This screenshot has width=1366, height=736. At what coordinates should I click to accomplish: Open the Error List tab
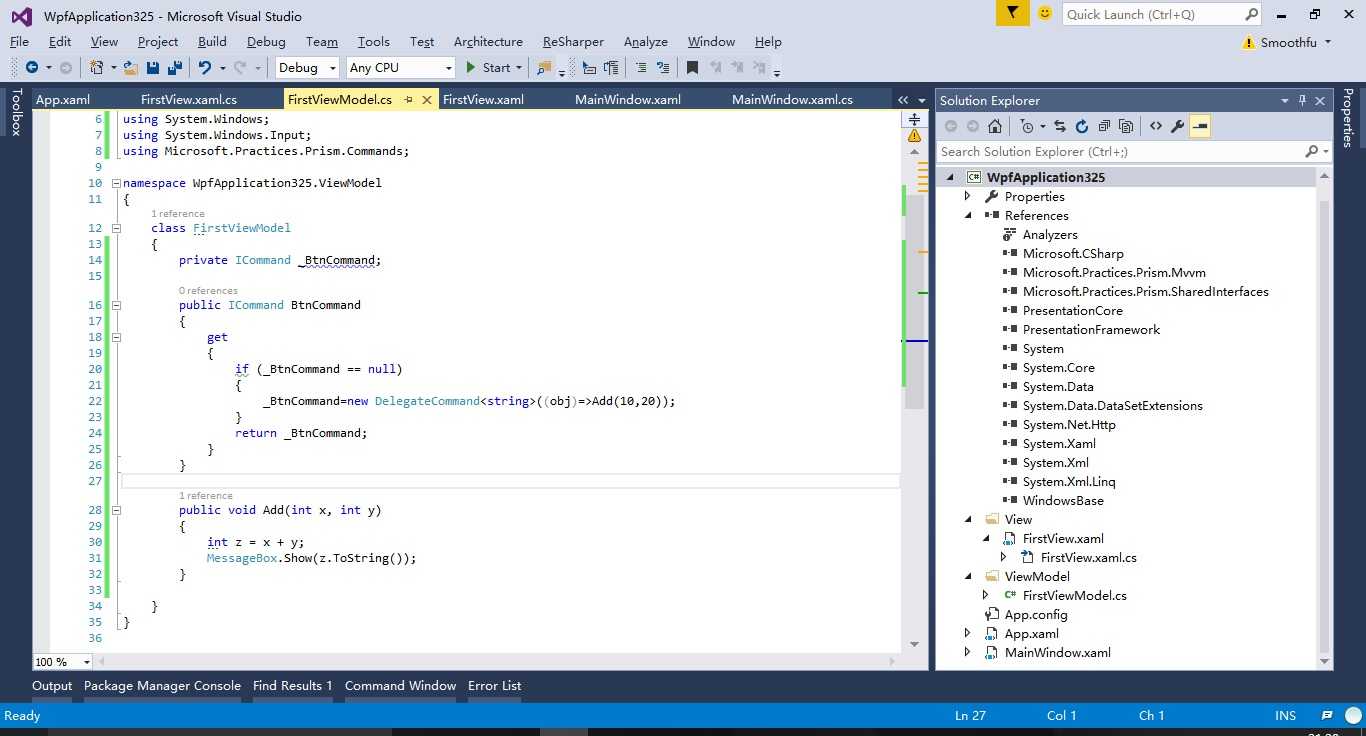point(494,686)
